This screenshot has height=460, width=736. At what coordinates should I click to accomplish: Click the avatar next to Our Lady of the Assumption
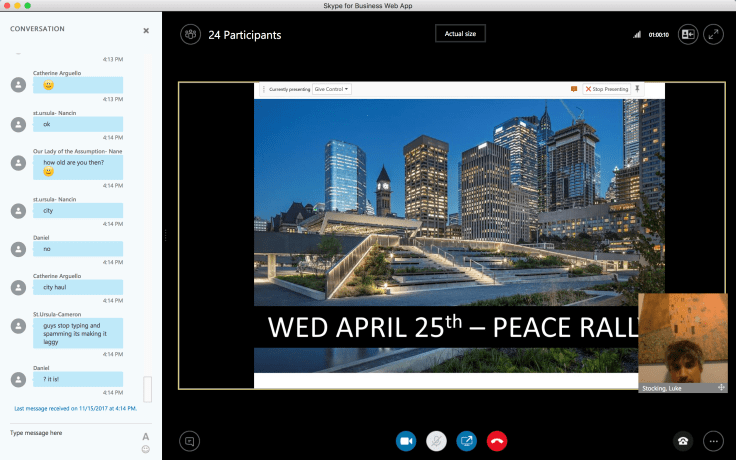[x=18, y=163]
